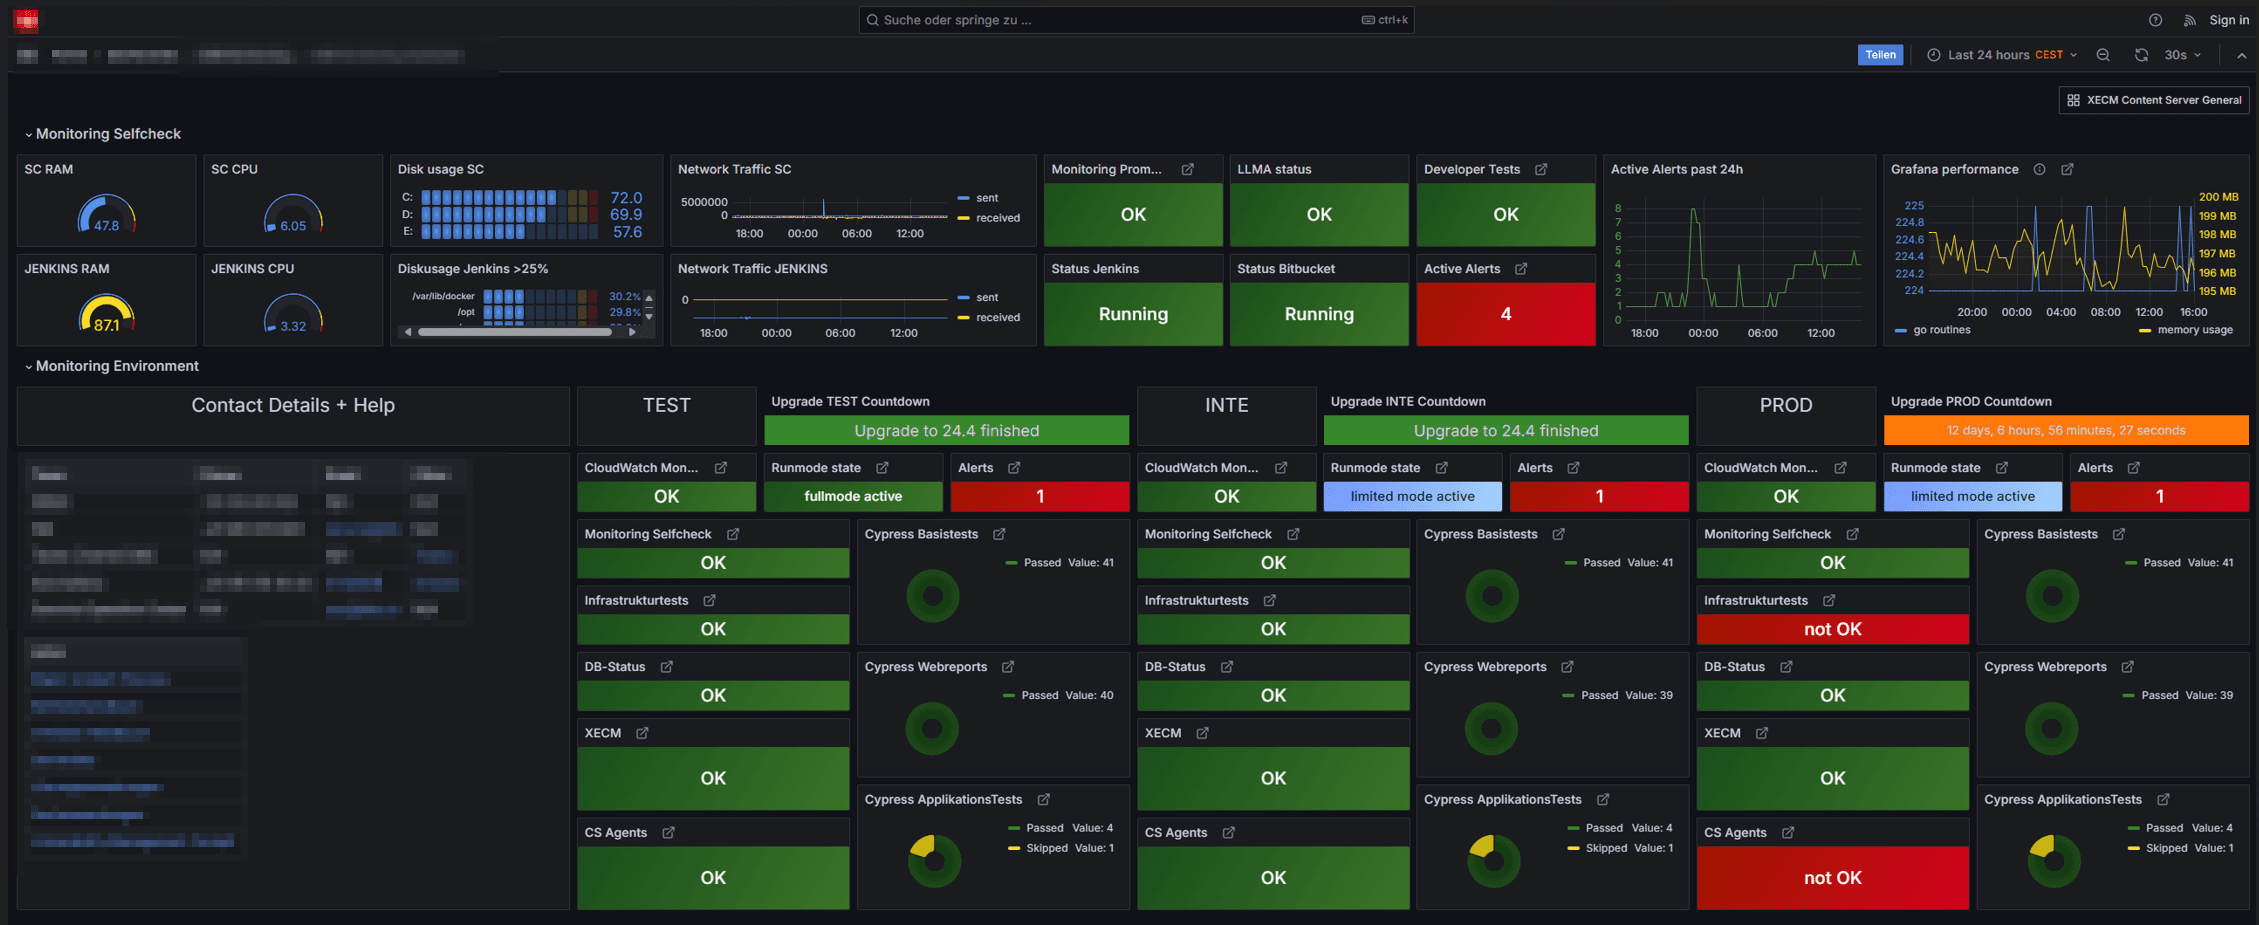Open PROD DB-Status link icon
This screenshot has height=925, width=2259.
[1786, 667]
